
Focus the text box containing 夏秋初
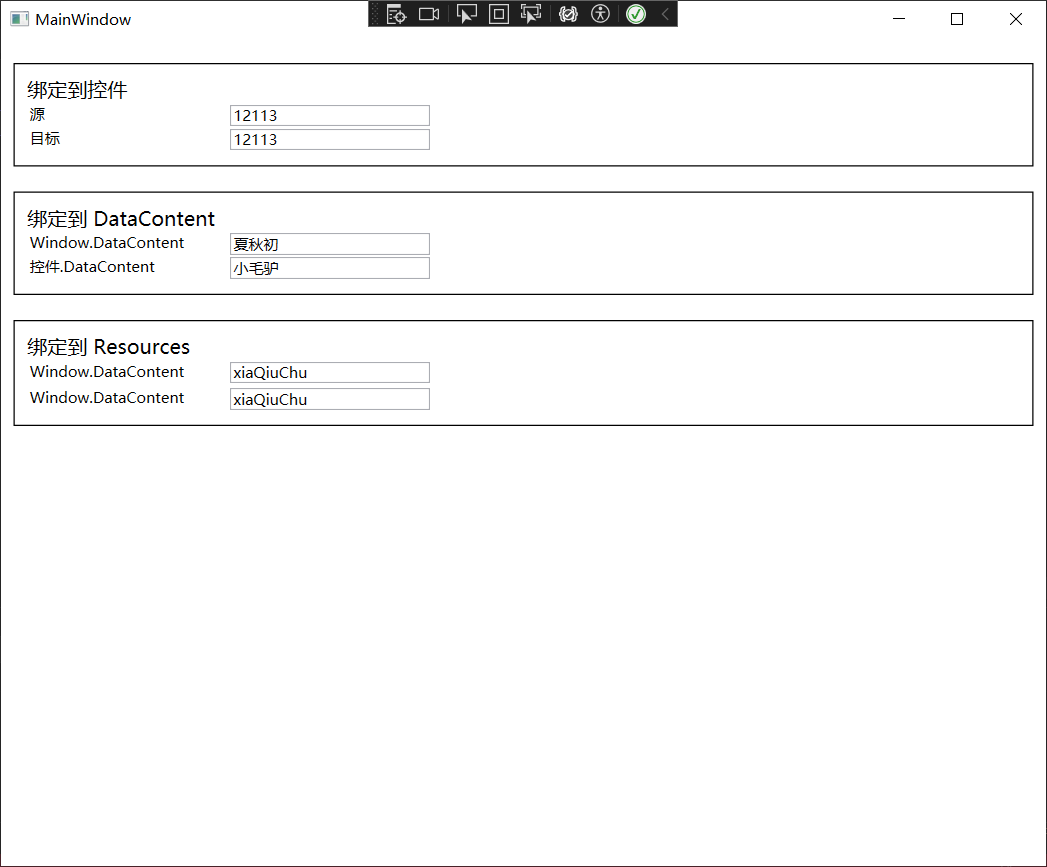tap(330, 244)
